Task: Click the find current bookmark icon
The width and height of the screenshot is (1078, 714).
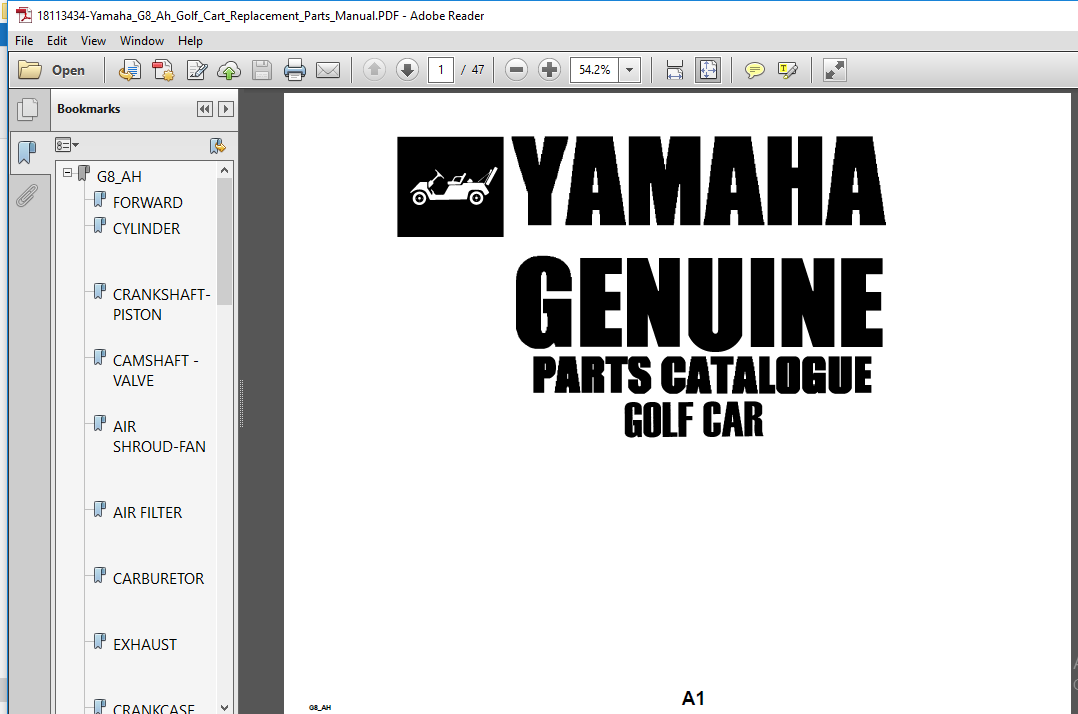Action: [x=217, y=146]
